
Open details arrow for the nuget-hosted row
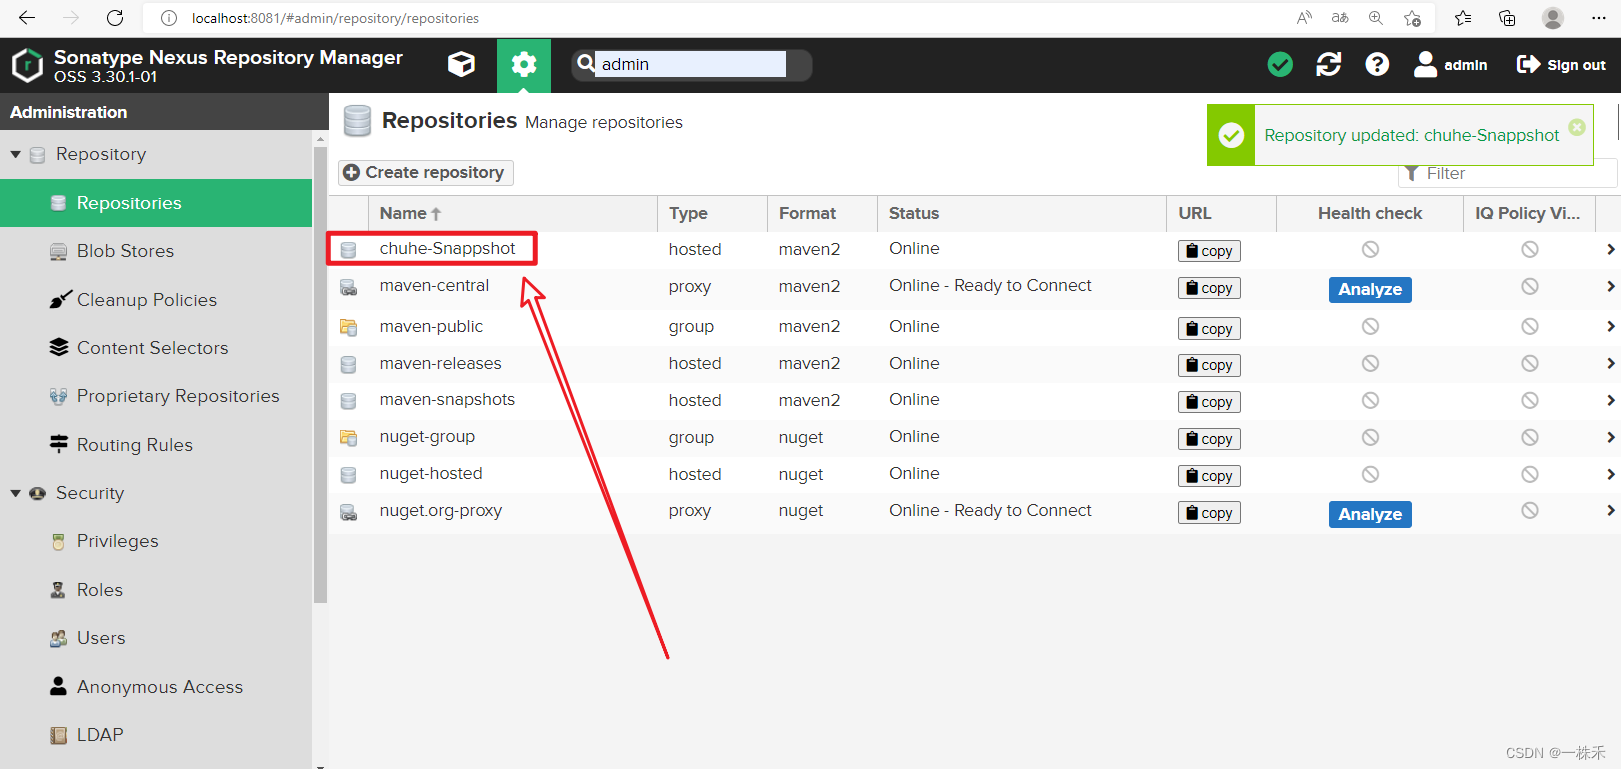tap(1610, 474)
